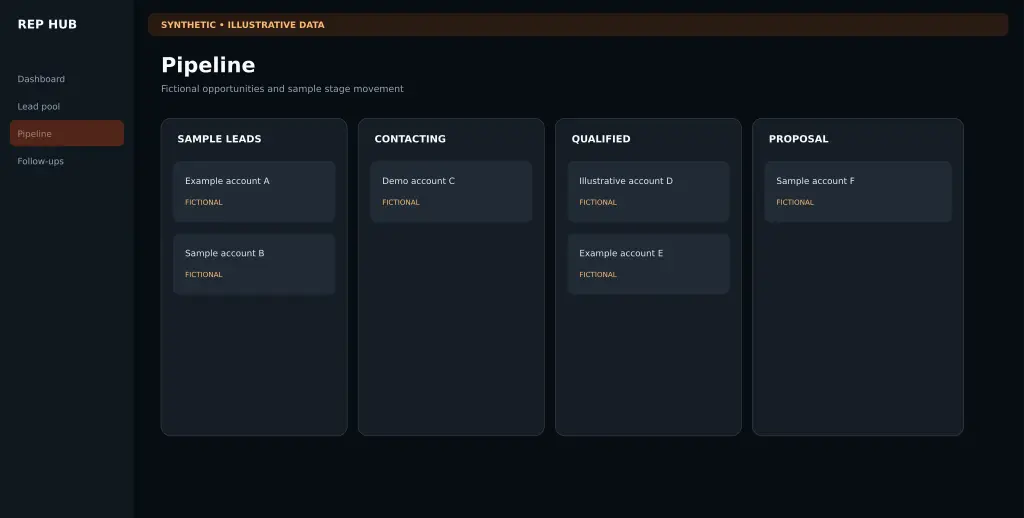The width and height of the screenshot is (1024, 518).
Task: Click the QUALIFIED column header
Action: pos(601,139)
